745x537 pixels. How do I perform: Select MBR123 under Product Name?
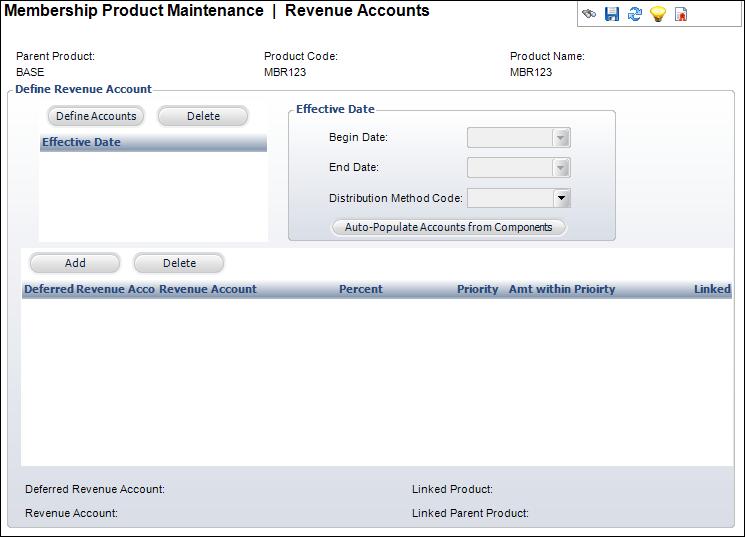tap(531, 72)
